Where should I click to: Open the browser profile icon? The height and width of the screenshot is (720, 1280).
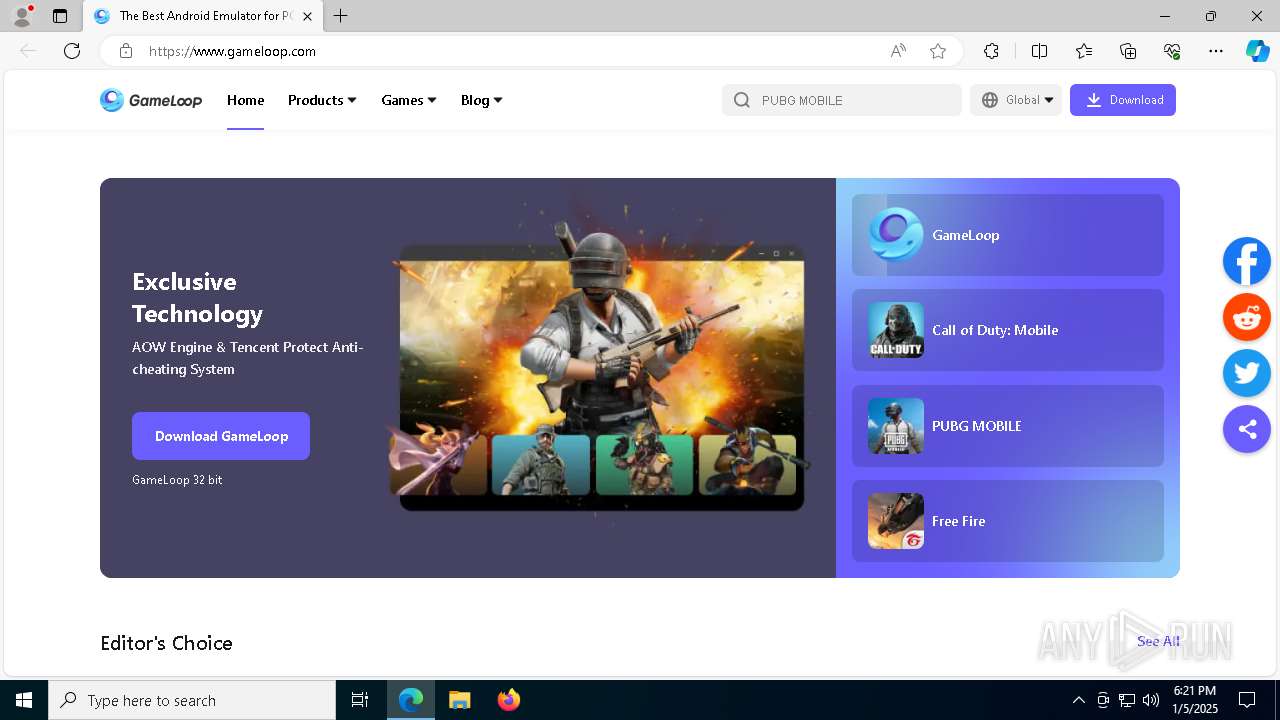click(x=22, y=16)
